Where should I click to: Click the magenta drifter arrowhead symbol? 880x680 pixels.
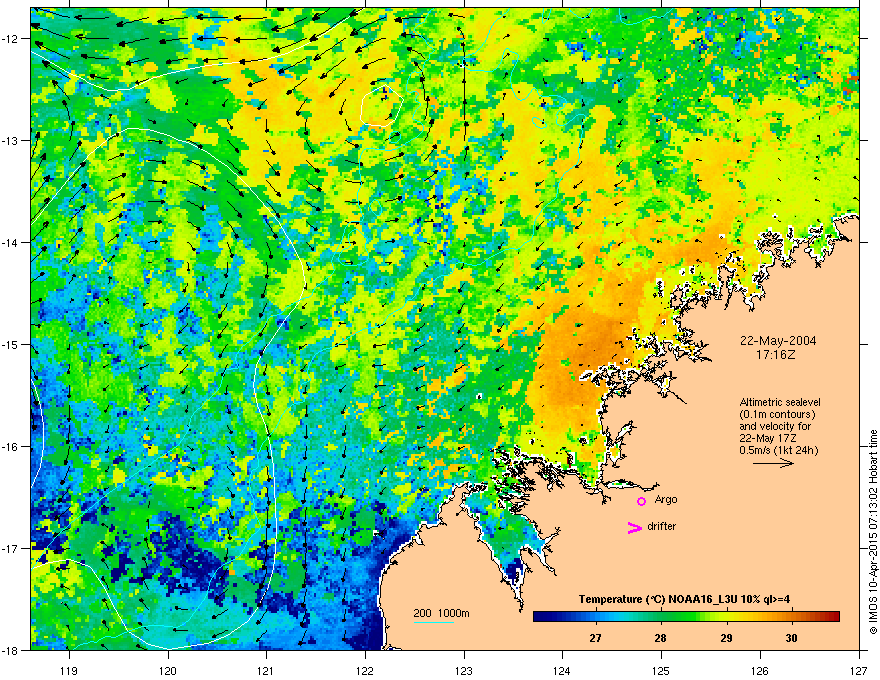pyautogui.click(x=634, y=527)
